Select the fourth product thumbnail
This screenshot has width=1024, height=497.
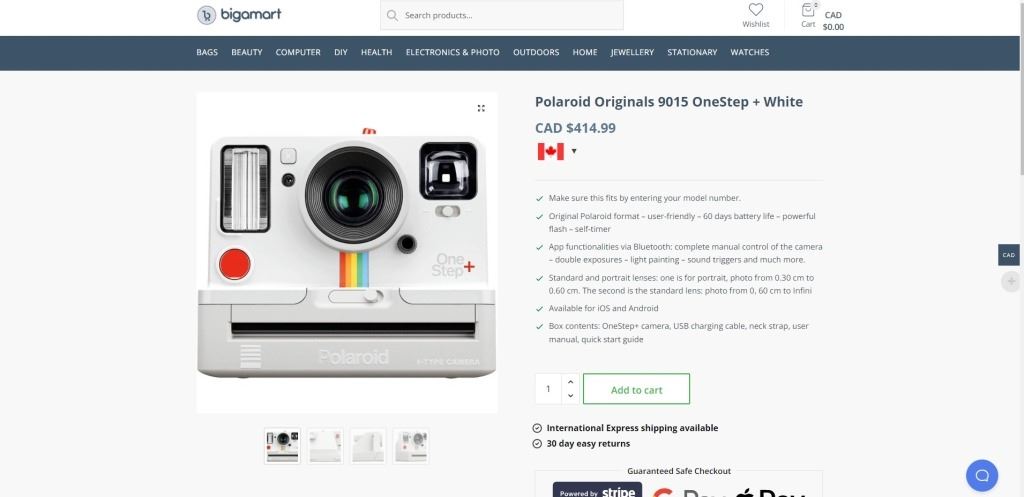(411, 447)
